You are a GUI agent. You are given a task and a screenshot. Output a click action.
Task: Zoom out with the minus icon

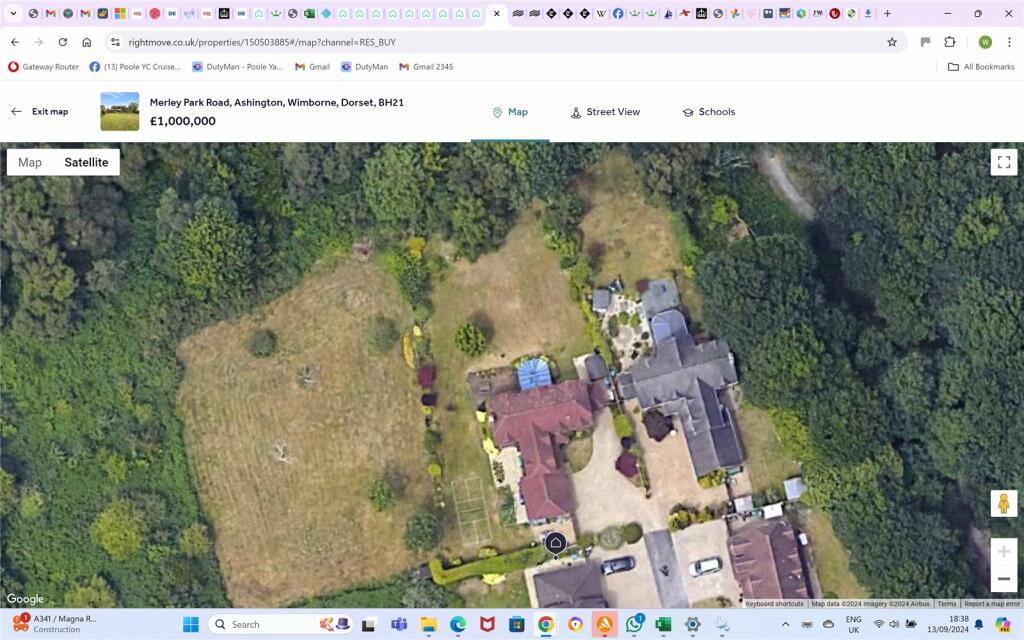1004,578
